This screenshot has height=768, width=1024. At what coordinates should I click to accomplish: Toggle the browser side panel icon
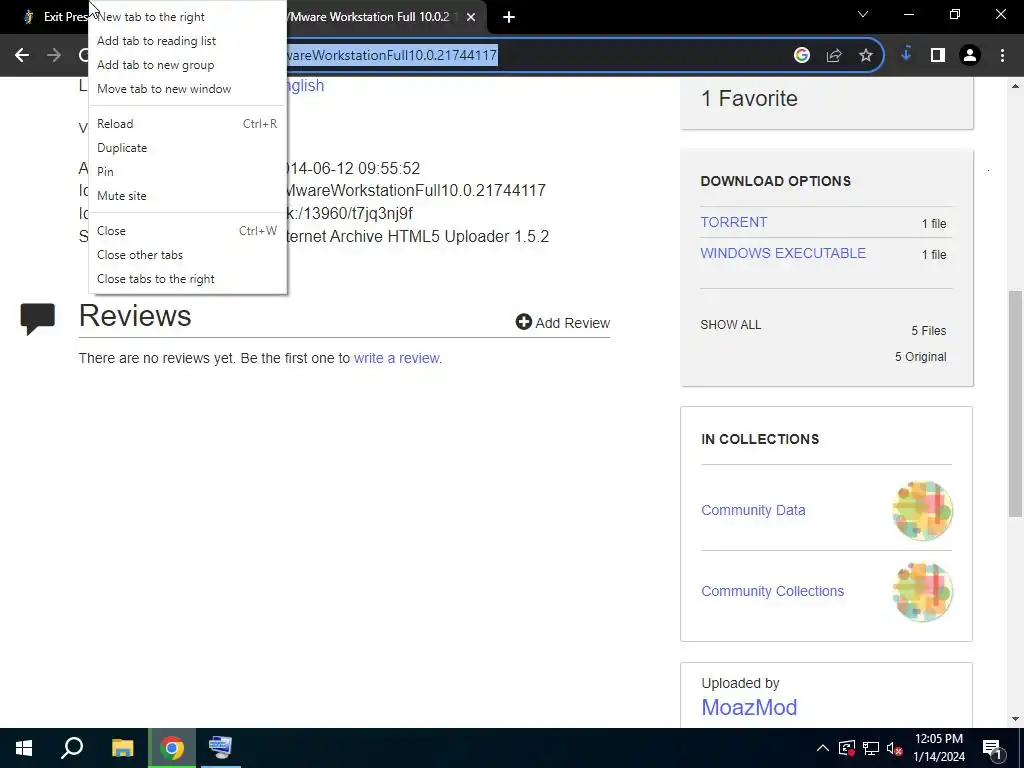tap(938, 56)
